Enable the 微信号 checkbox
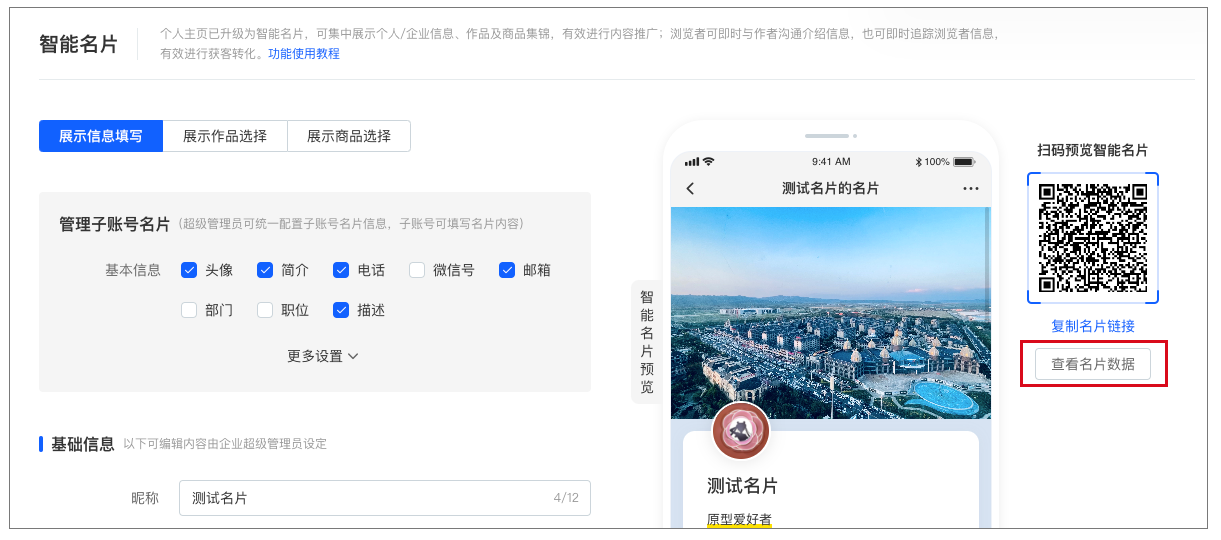The height and width of the screenshot is (540, 1221). point(417,270)
